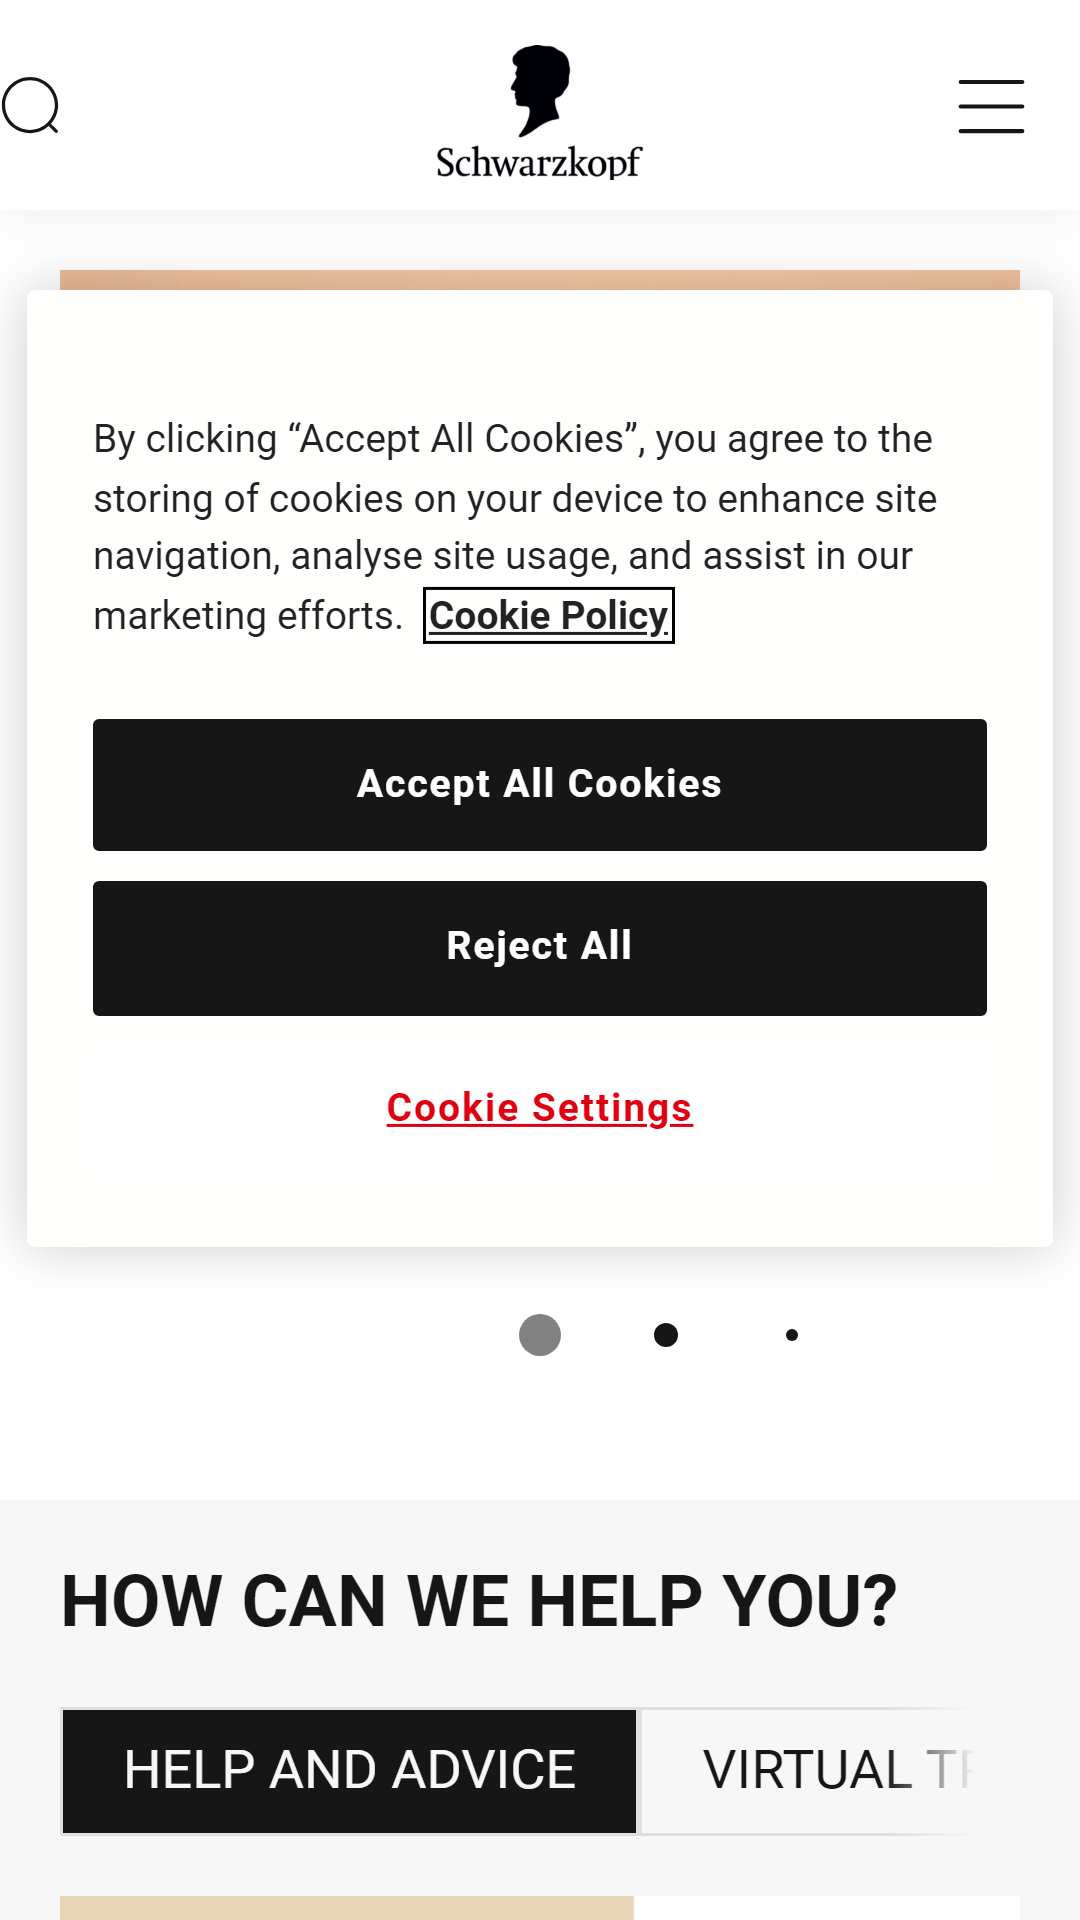Click the Schwarzkopf wordmark text
The height and width of the screenshot is (1920, 1080).
coord(539,162)
